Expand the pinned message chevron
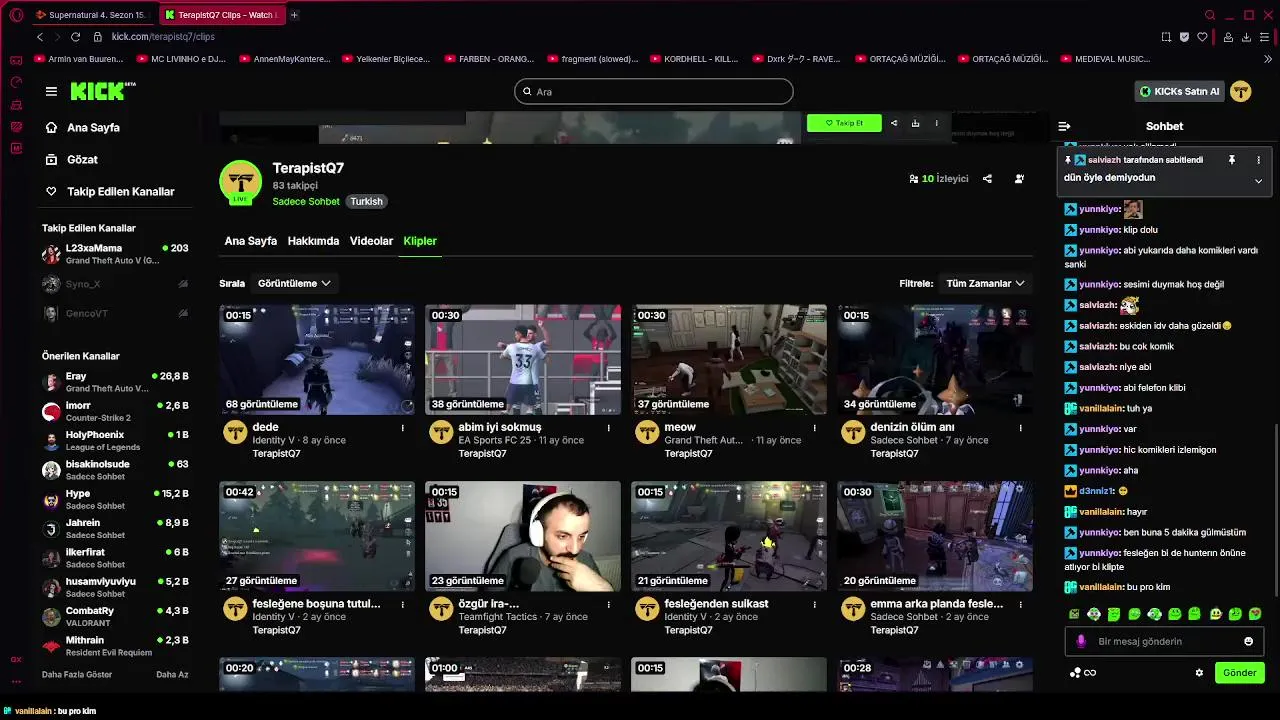 [x=1258, y=181]
